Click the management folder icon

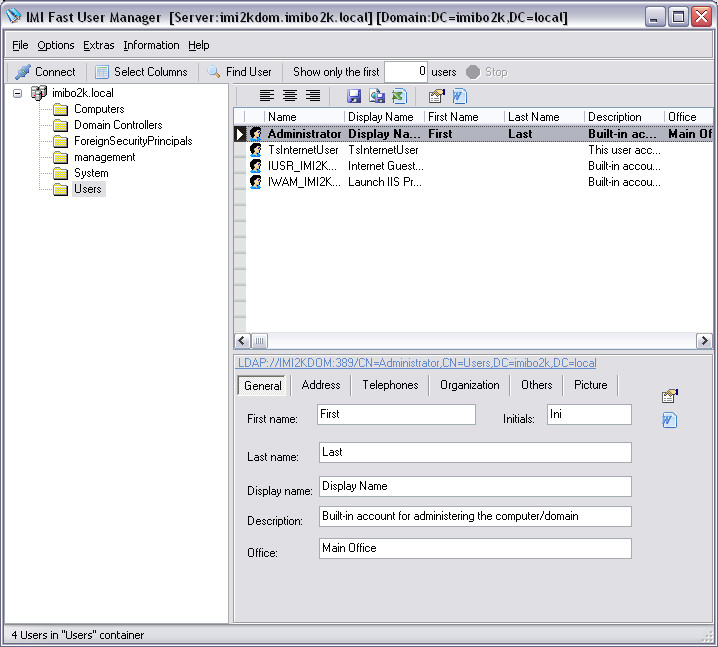pyautogui.click(x=60, y=158)
